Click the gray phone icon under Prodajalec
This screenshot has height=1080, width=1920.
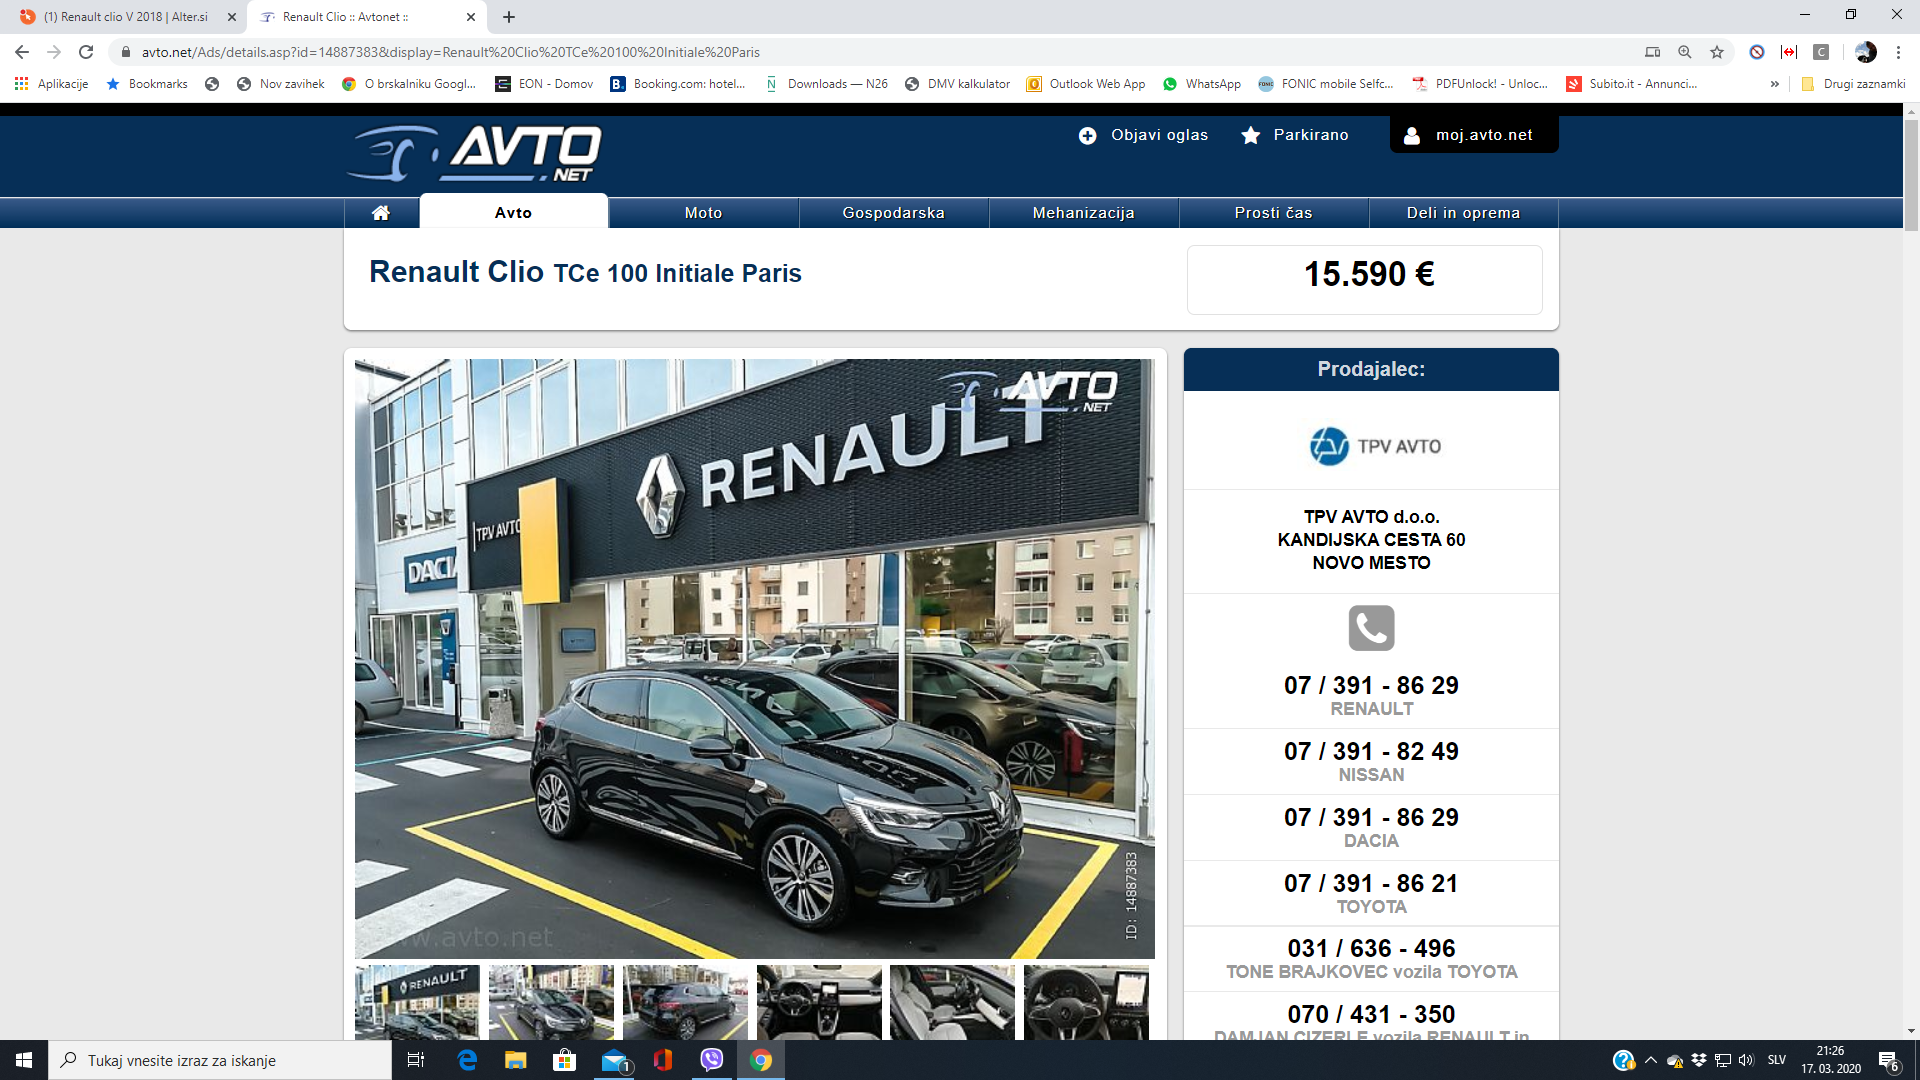pyautogui.click(x=1371, y=628)
